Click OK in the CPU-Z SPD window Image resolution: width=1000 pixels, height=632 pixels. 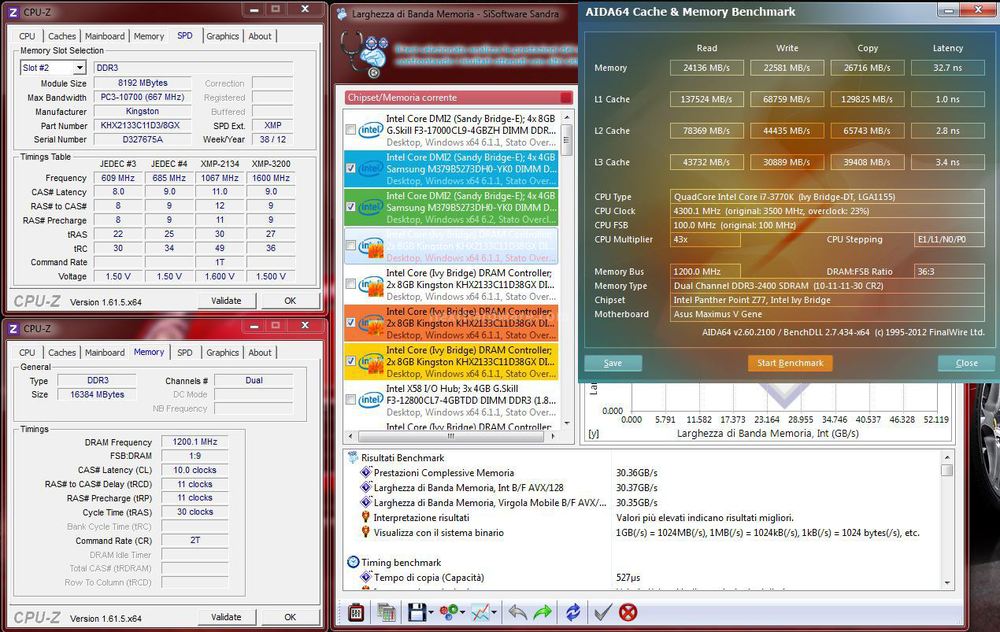290,300
